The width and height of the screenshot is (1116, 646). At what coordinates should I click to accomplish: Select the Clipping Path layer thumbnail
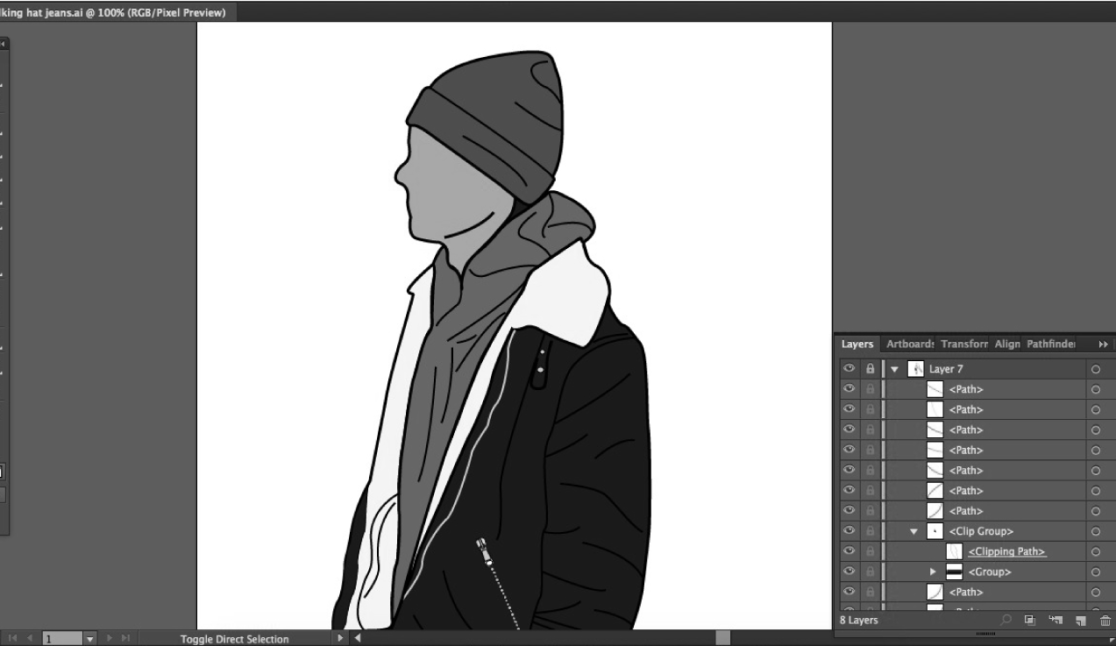954,552
